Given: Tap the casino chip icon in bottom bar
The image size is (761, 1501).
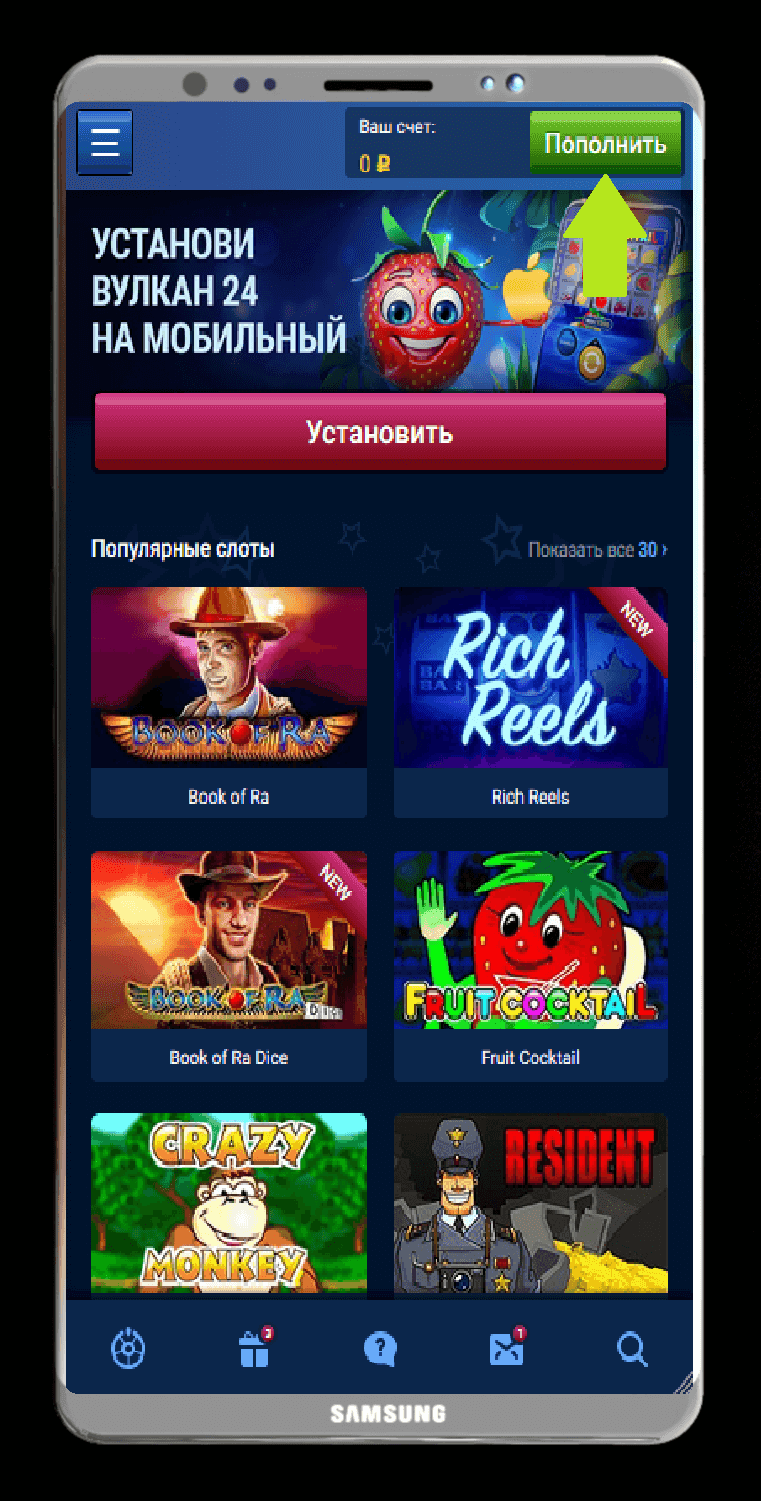Looking at the screenshot, I should click(128, 1349).
